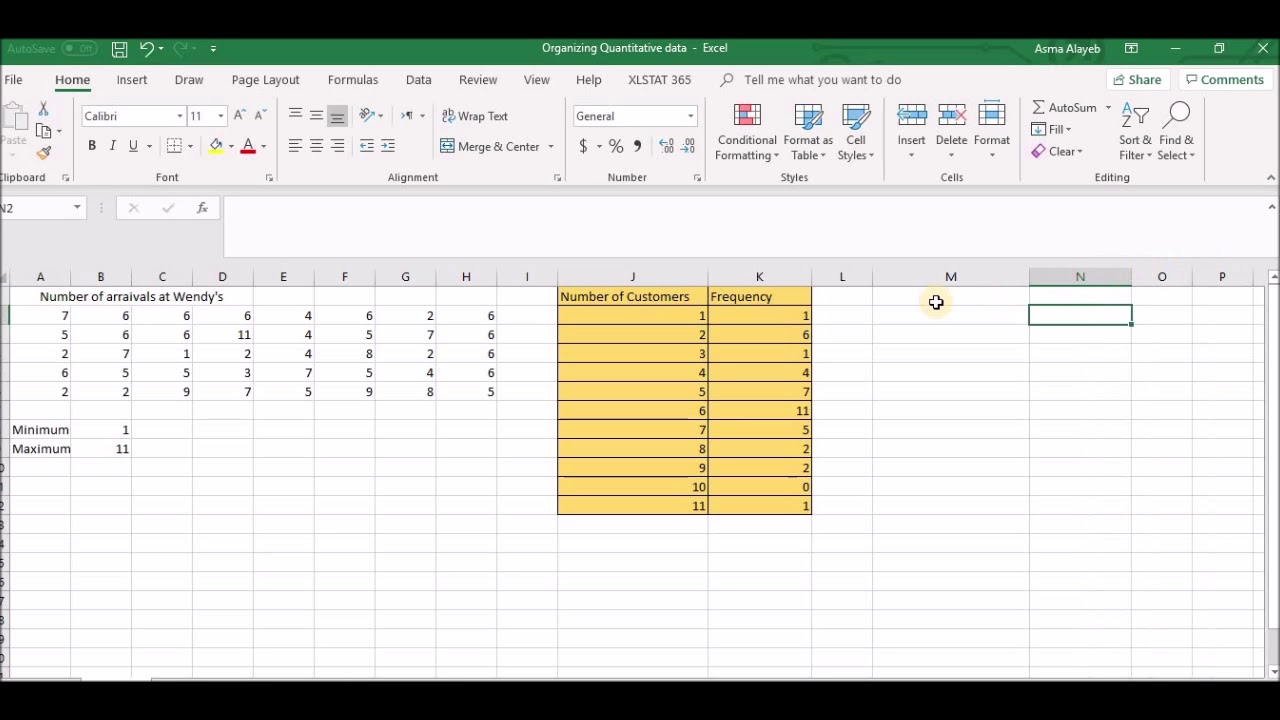Apply Percent Style format
The width and height of the screenshot is (1280, 720).
pos(616,146)
